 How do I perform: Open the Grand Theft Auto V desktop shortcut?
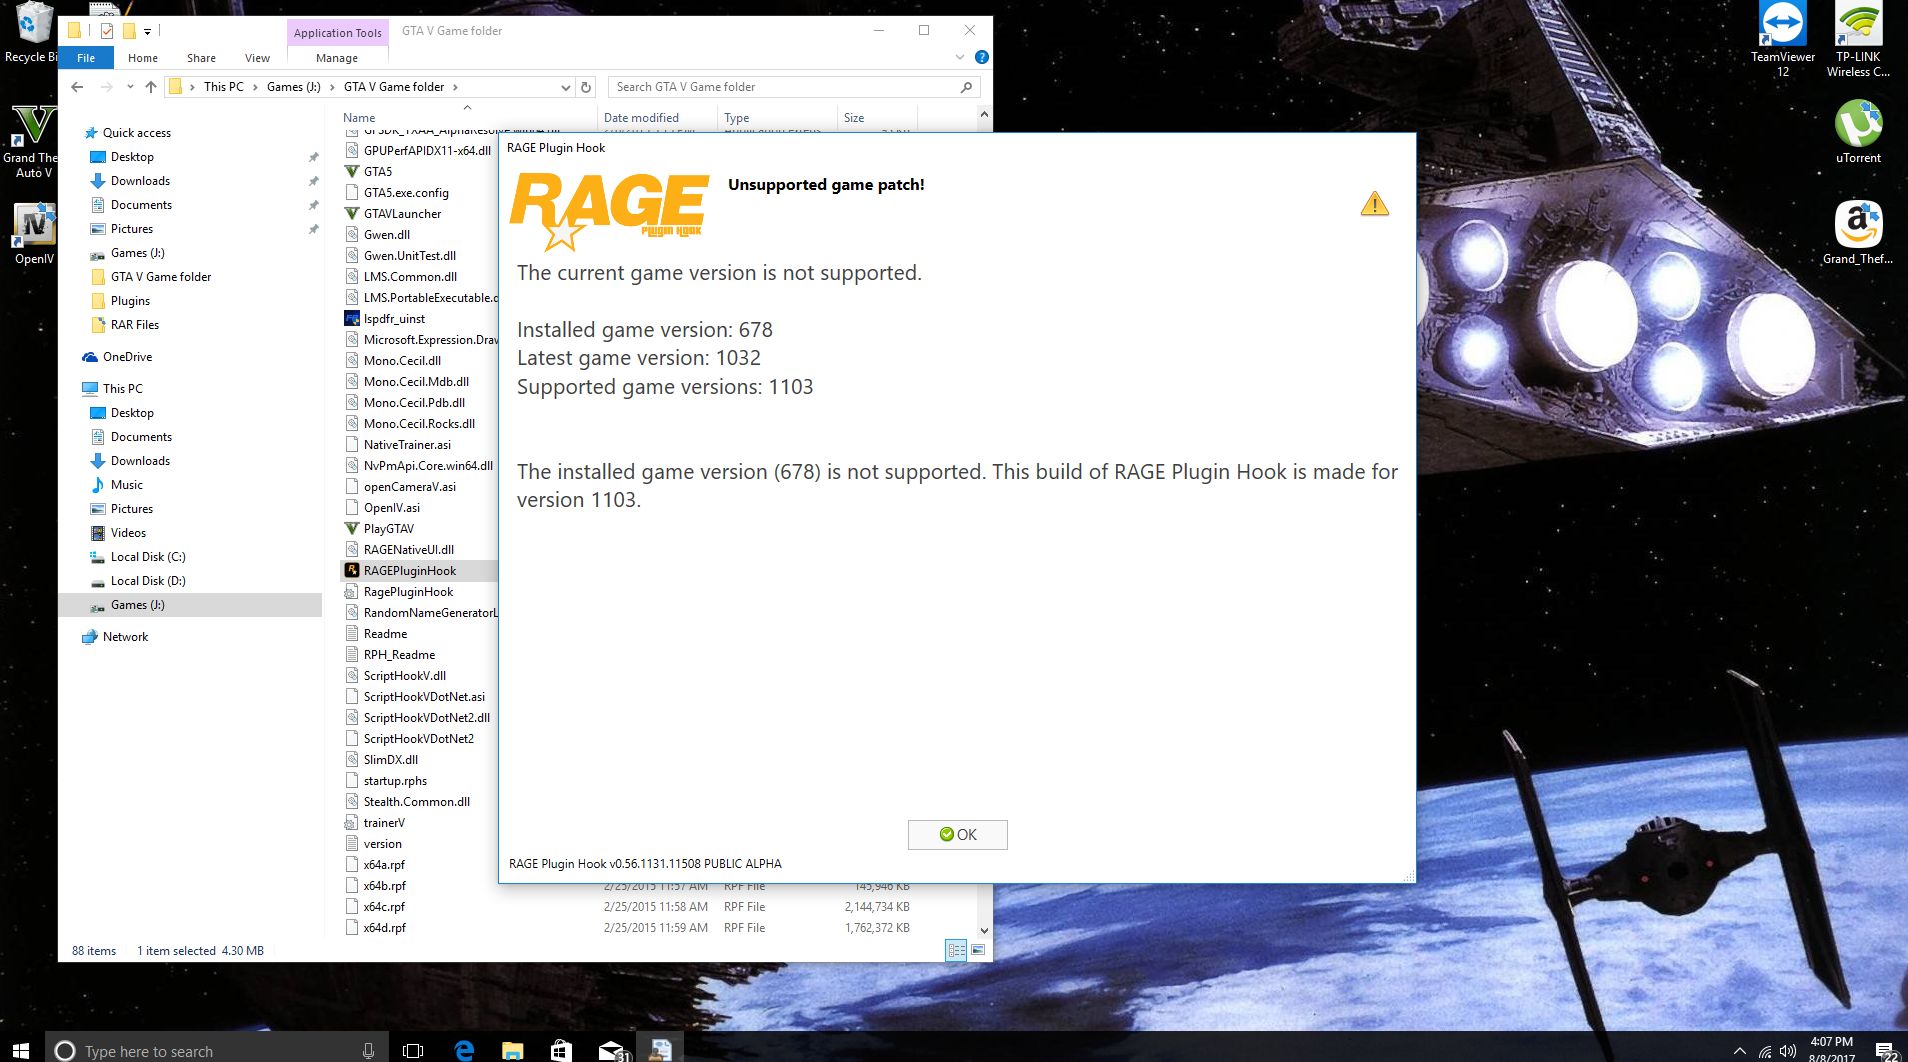coord(33,140)
